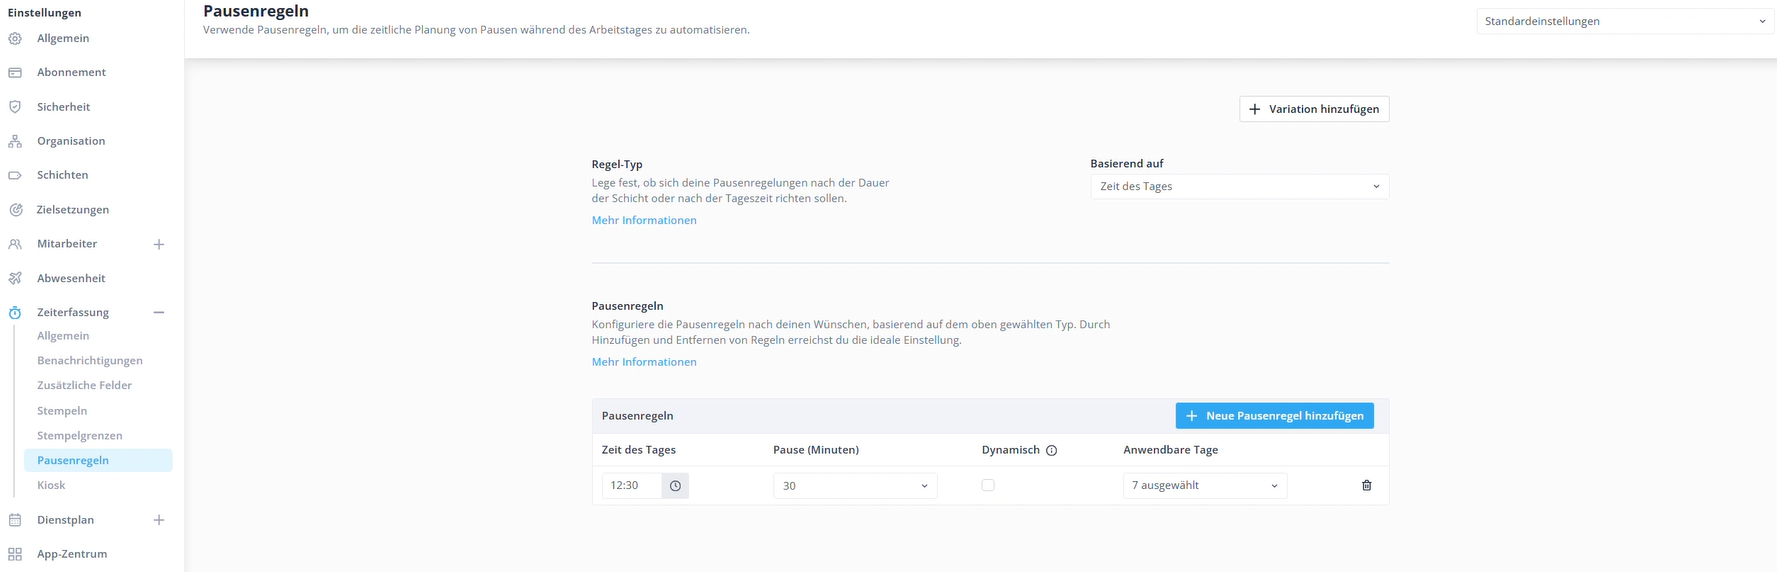Open the Anwendbare Tage dropdown
Image resolution: width=1777 pixels, height=572 pixels.
[1205, 485]
